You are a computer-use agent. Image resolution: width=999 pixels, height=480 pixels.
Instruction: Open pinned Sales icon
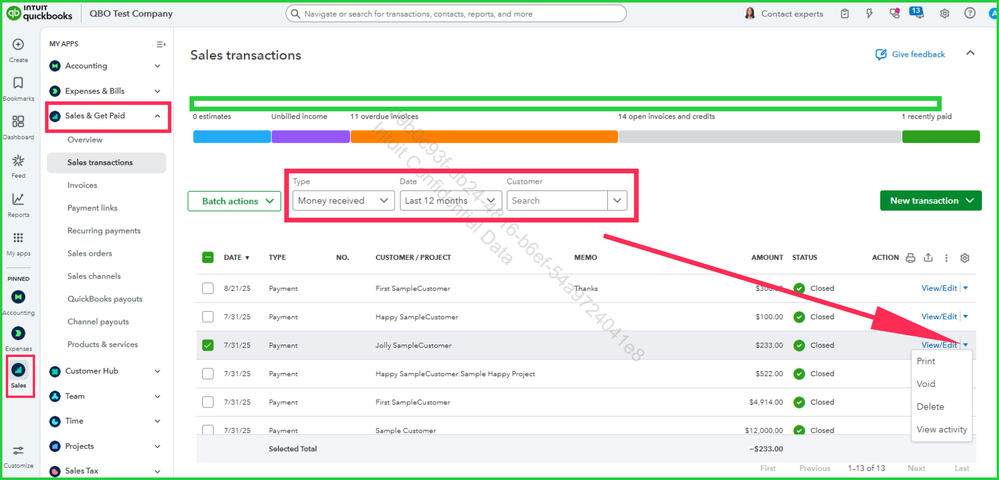pyautogui.click(x=18, y=370)
